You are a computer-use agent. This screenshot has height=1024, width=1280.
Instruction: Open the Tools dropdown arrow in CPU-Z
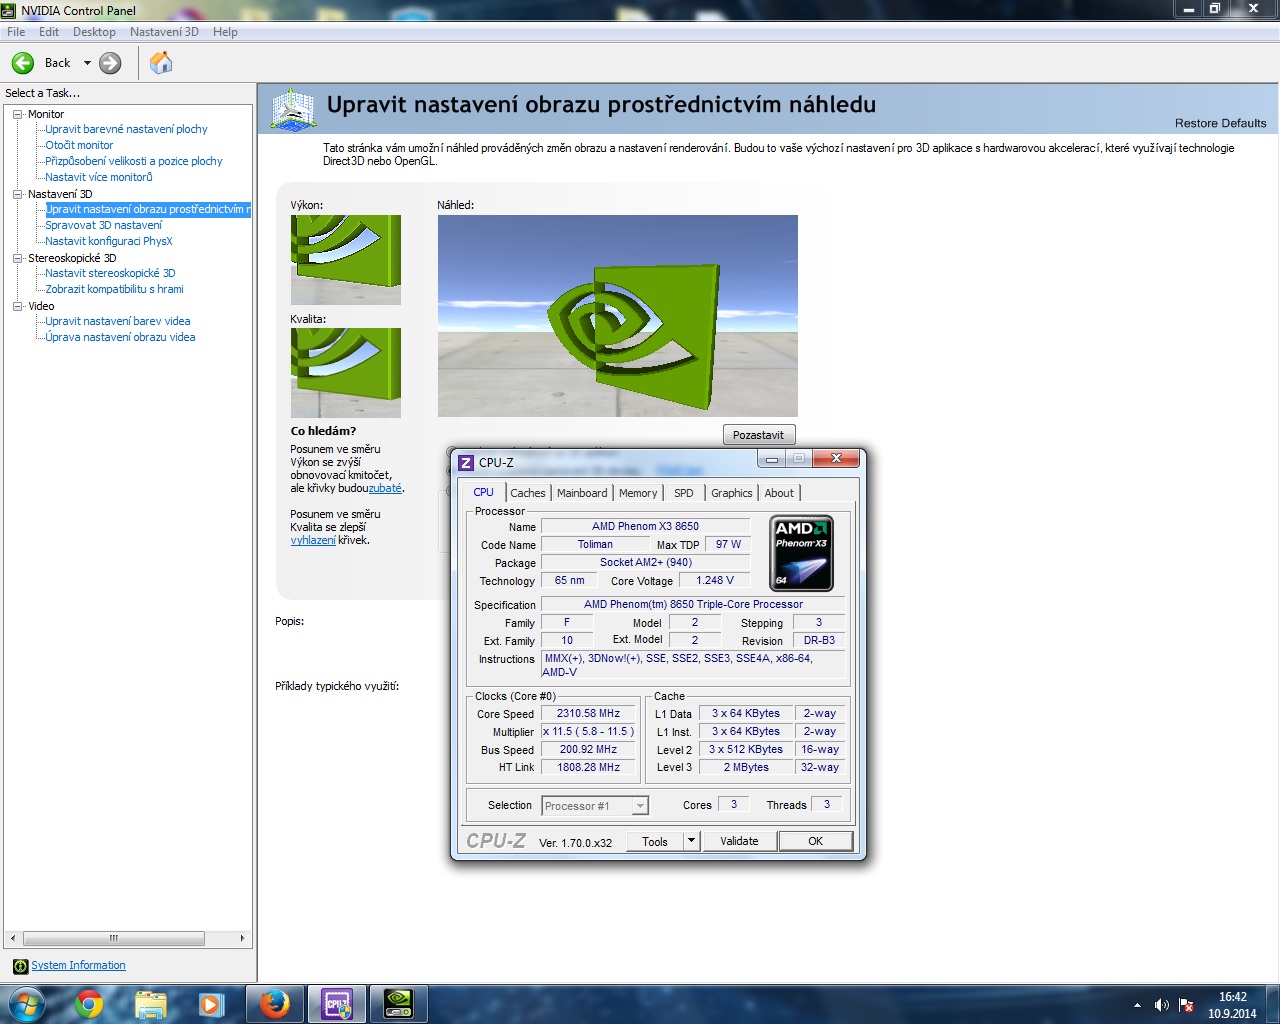(691, 841)
